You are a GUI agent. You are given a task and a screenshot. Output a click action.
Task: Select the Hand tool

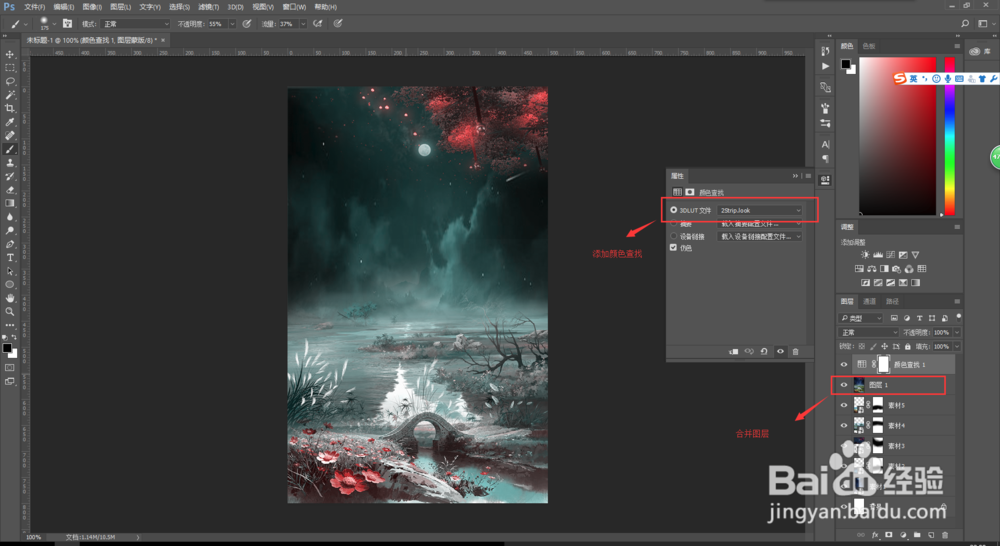[x=10, y=298]
